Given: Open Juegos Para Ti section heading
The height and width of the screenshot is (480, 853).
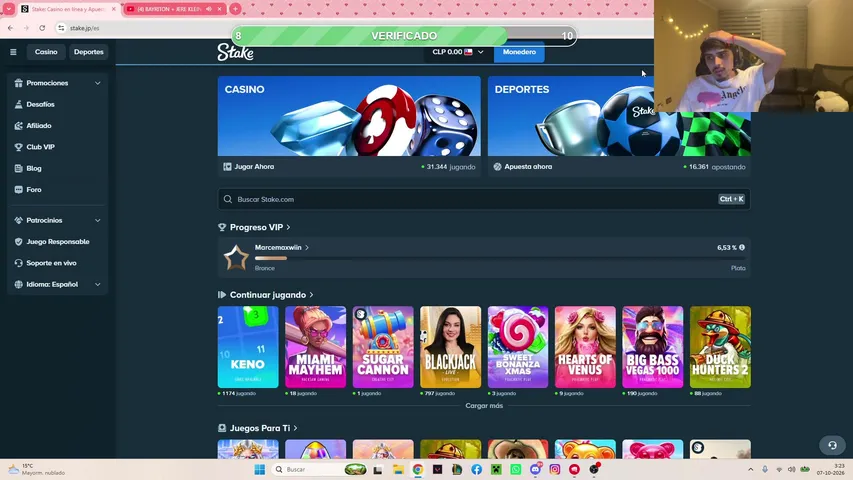Looking at the screenshot, I should tap(260, 428).
